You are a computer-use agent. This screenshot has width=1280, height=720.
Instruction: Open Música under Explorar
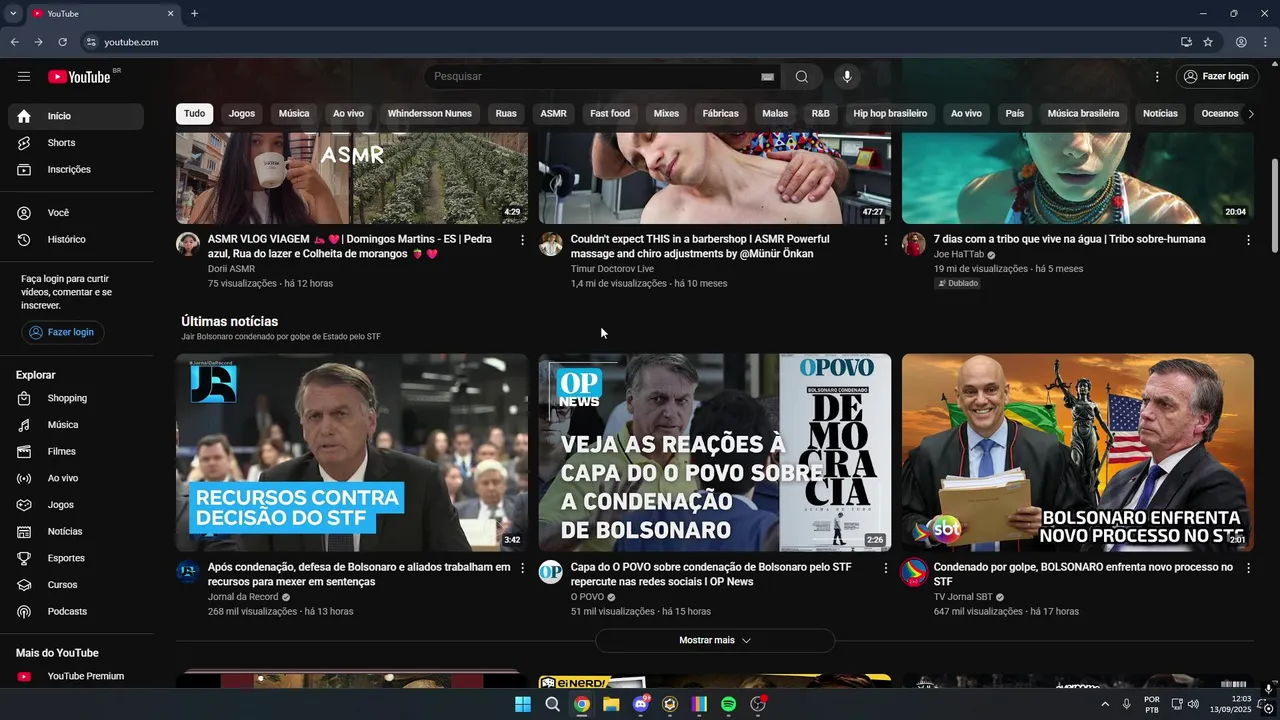coord(76,425)
